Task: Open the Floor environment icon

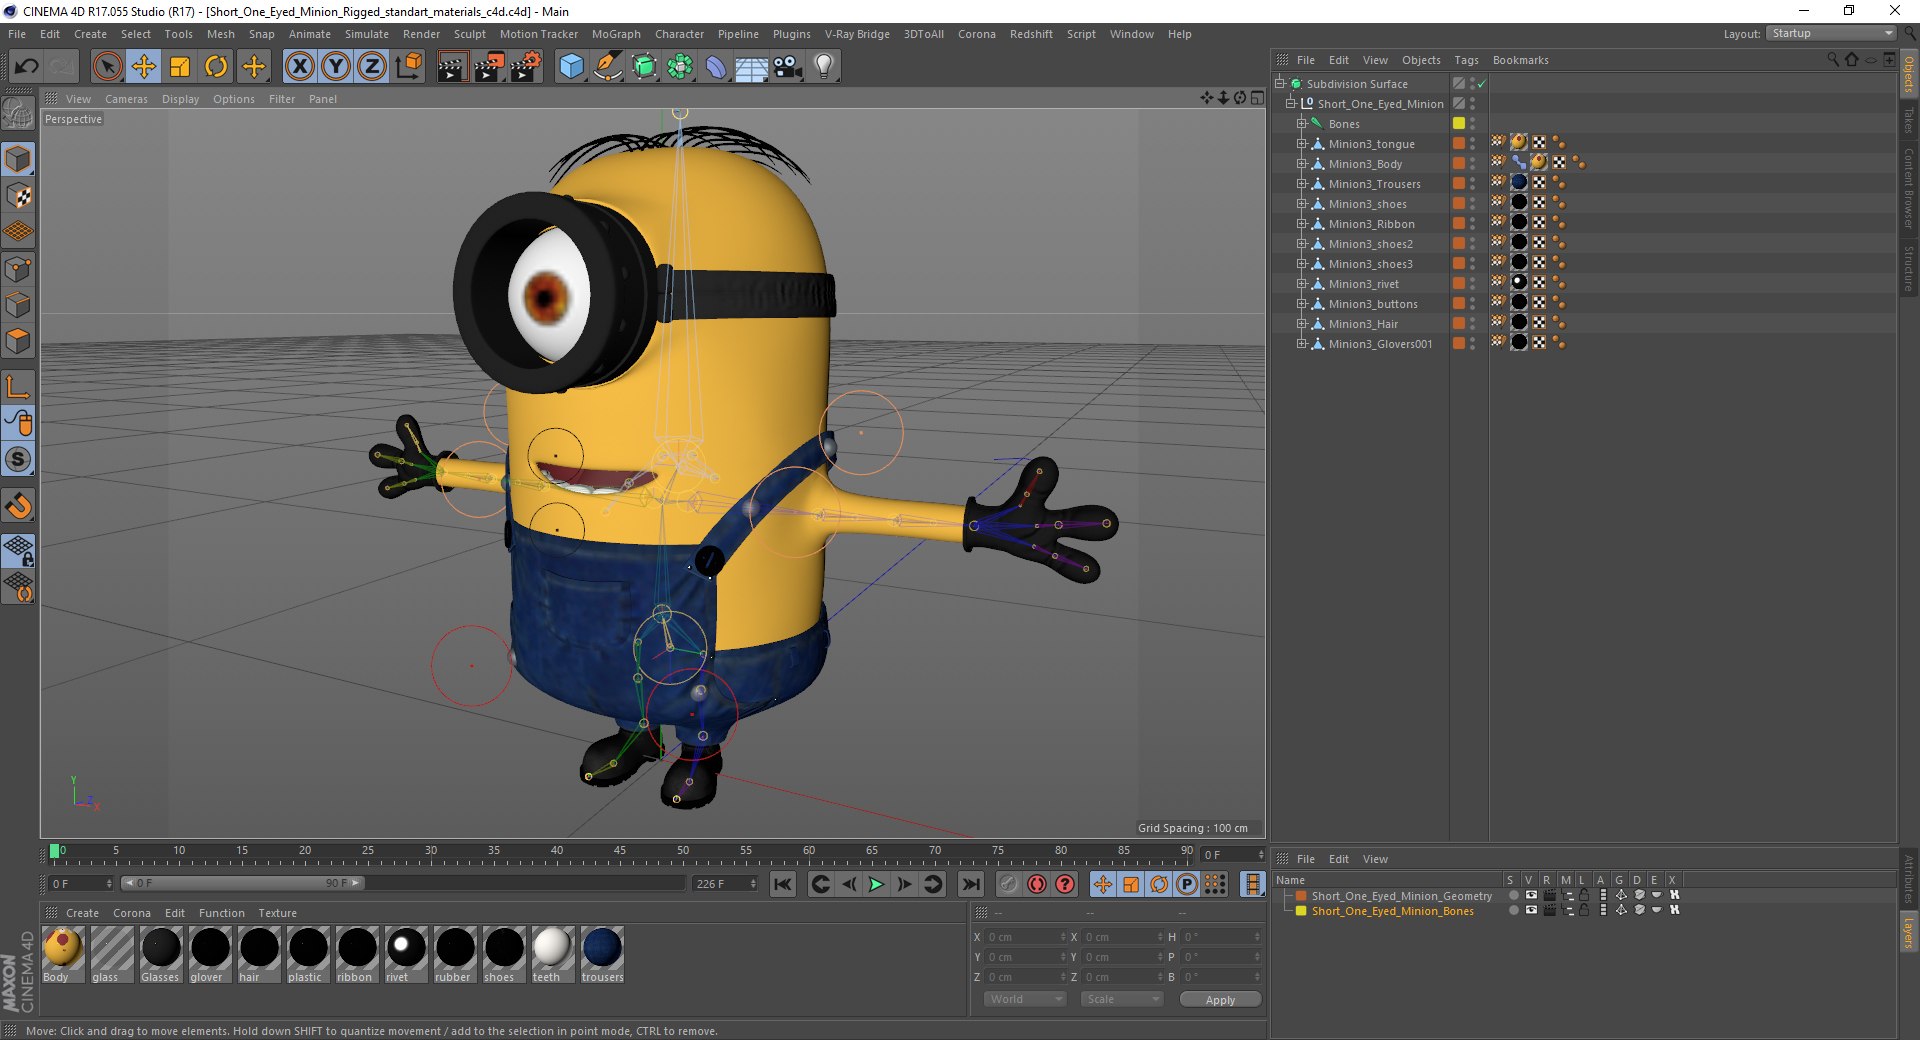Action: 751,67
